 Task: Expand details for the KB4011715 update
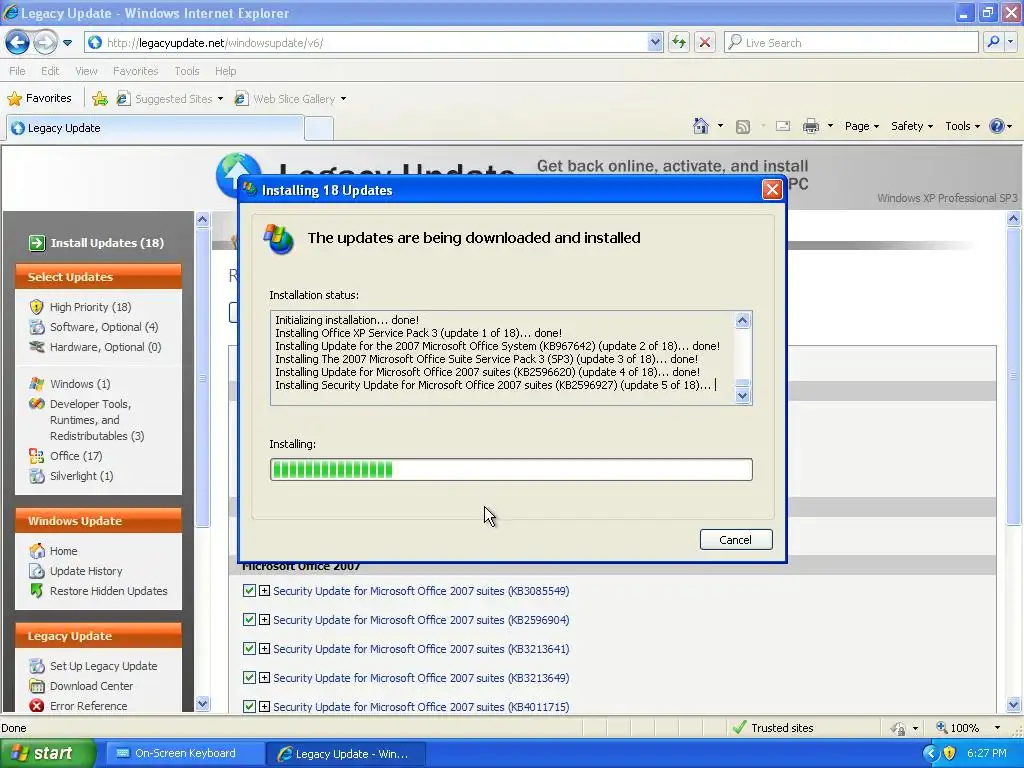point(264,706)
